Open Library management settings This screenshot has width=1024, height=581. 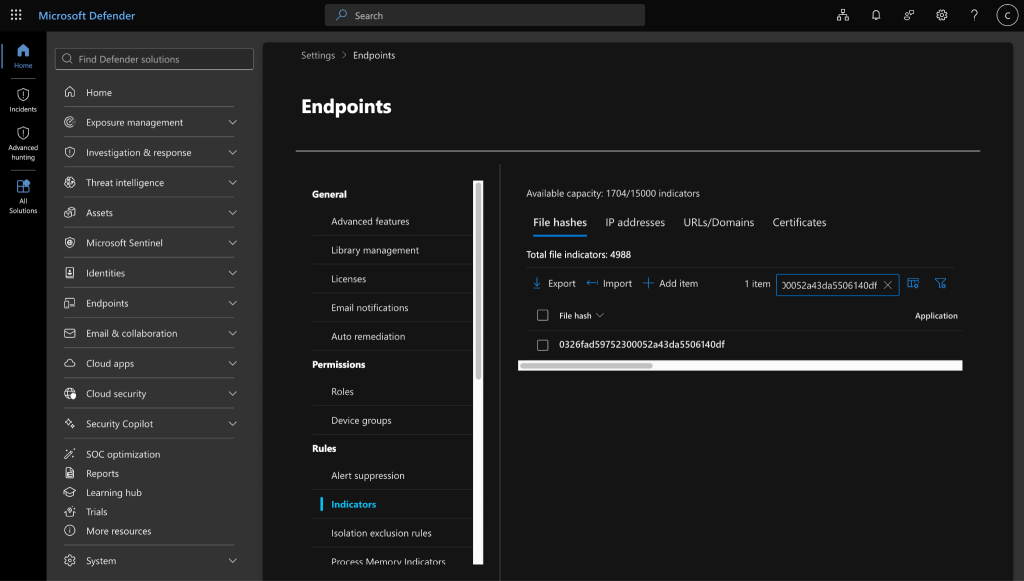[375, 250]
